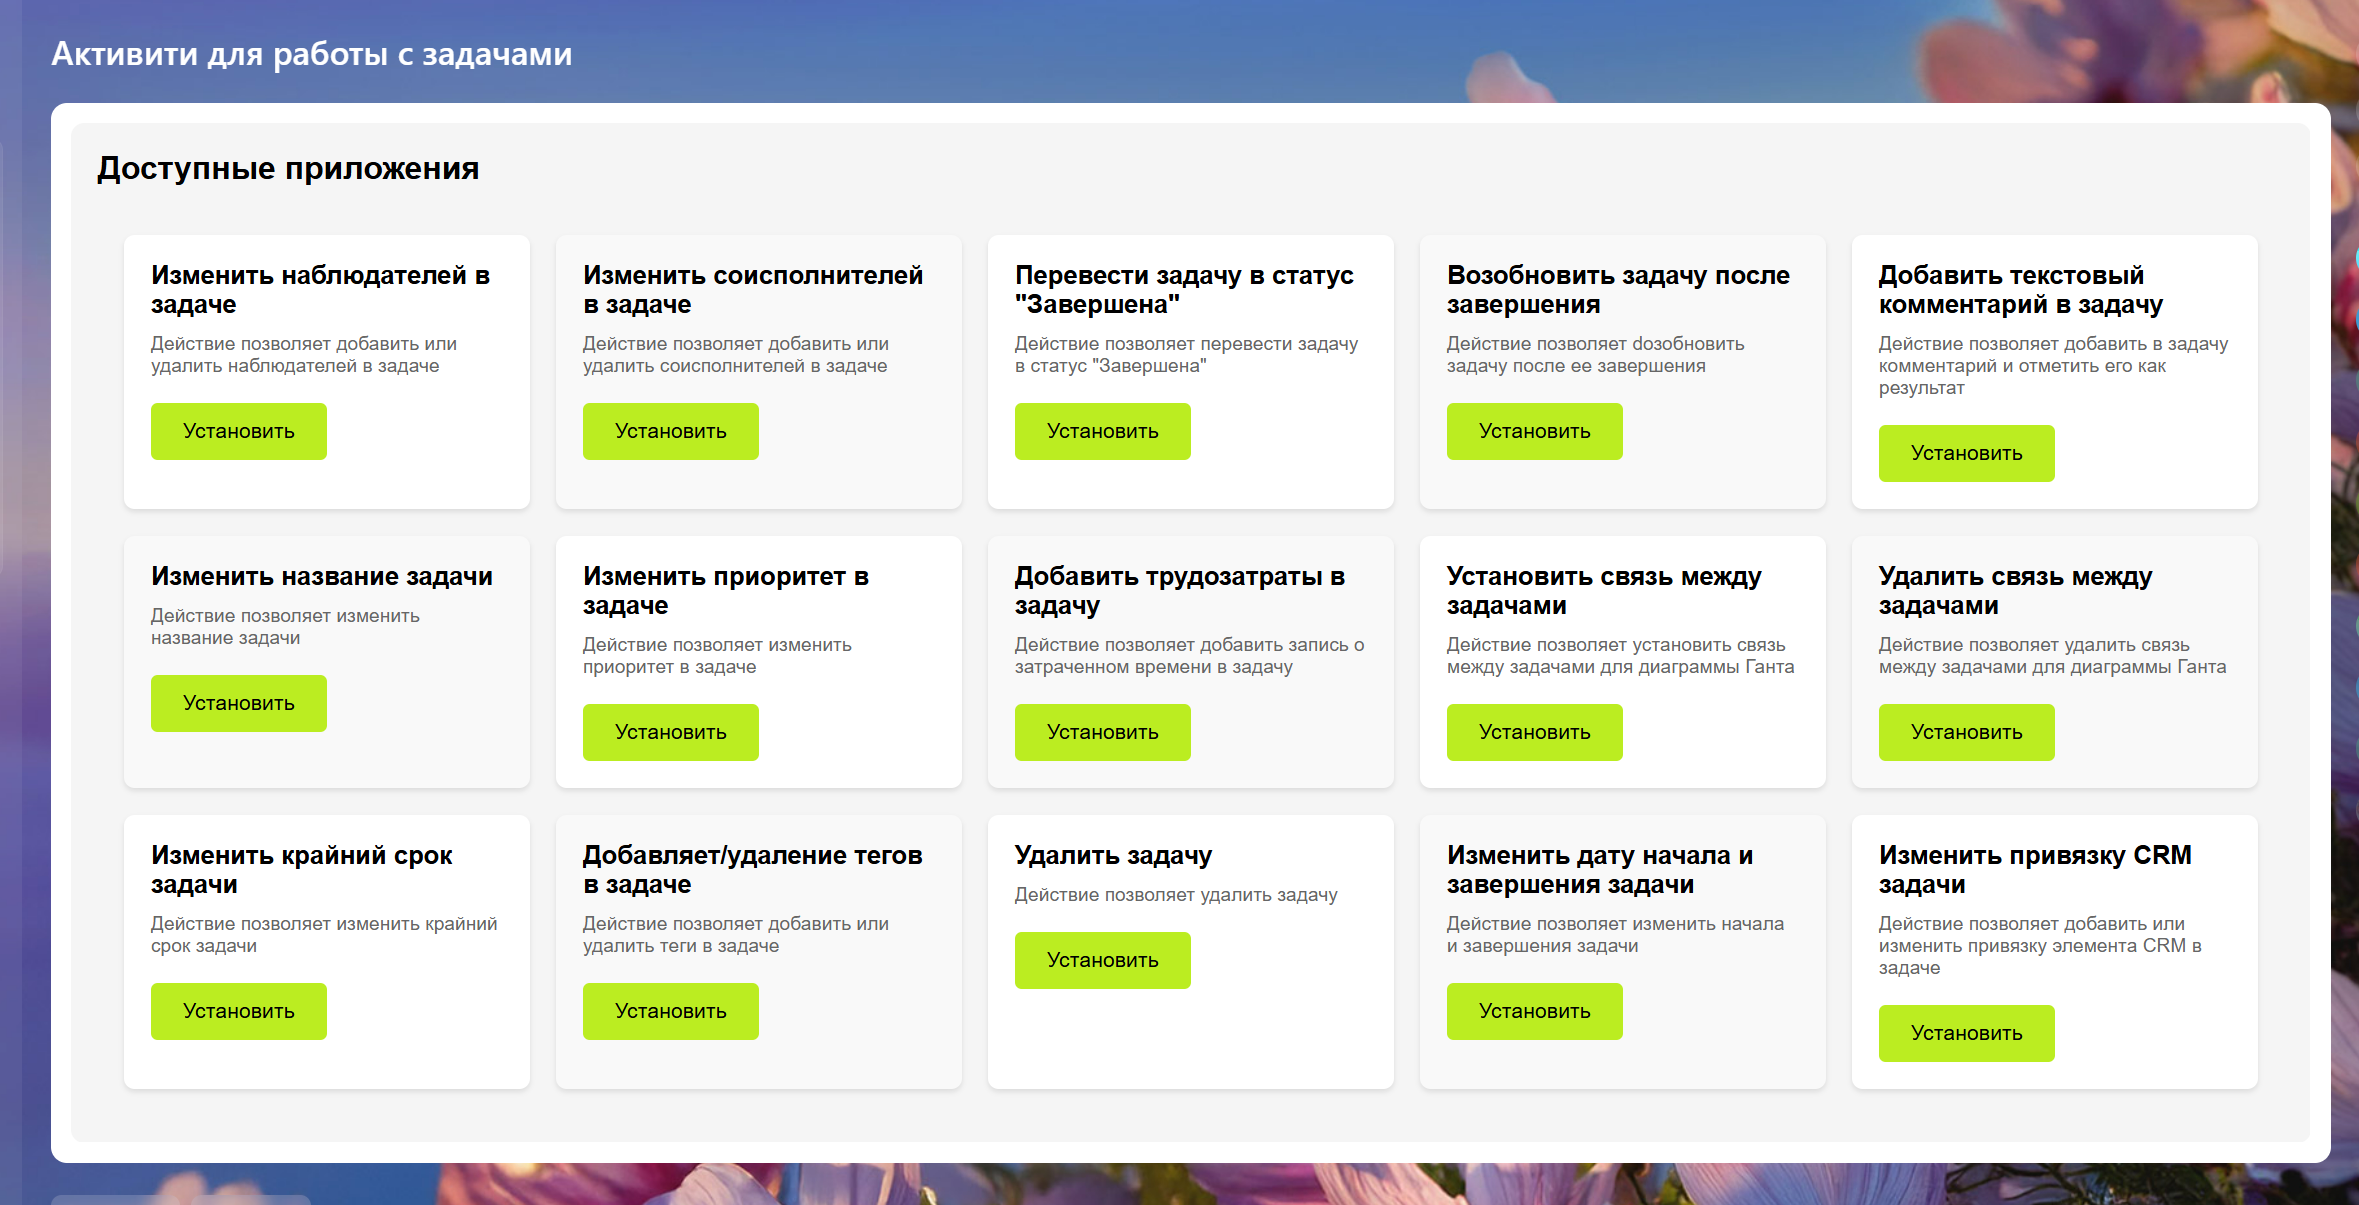Viewport: 2359px width, 1205px height.
Task: Install the 'Изменить приоритет в задаче' app
Action: [670, 732]
